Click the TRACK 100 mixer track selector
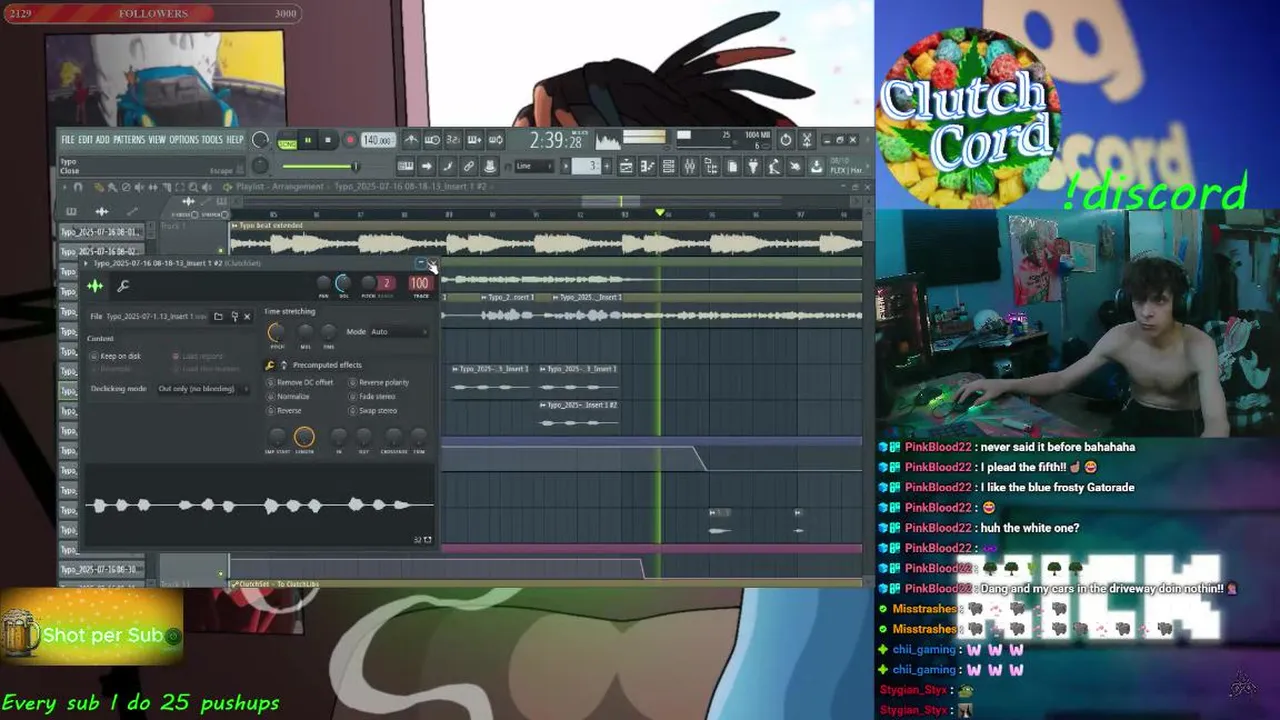1280x720 pixels. pyautogui.click(x=420, y=283)
